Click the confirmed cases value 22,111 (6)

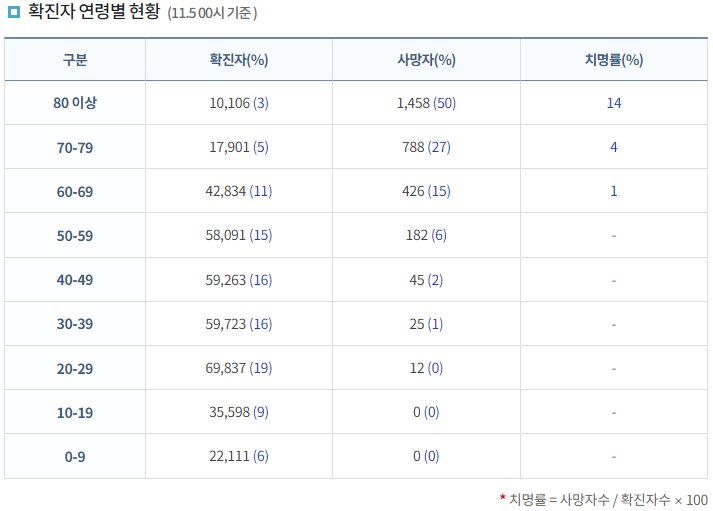pos(239,456)
